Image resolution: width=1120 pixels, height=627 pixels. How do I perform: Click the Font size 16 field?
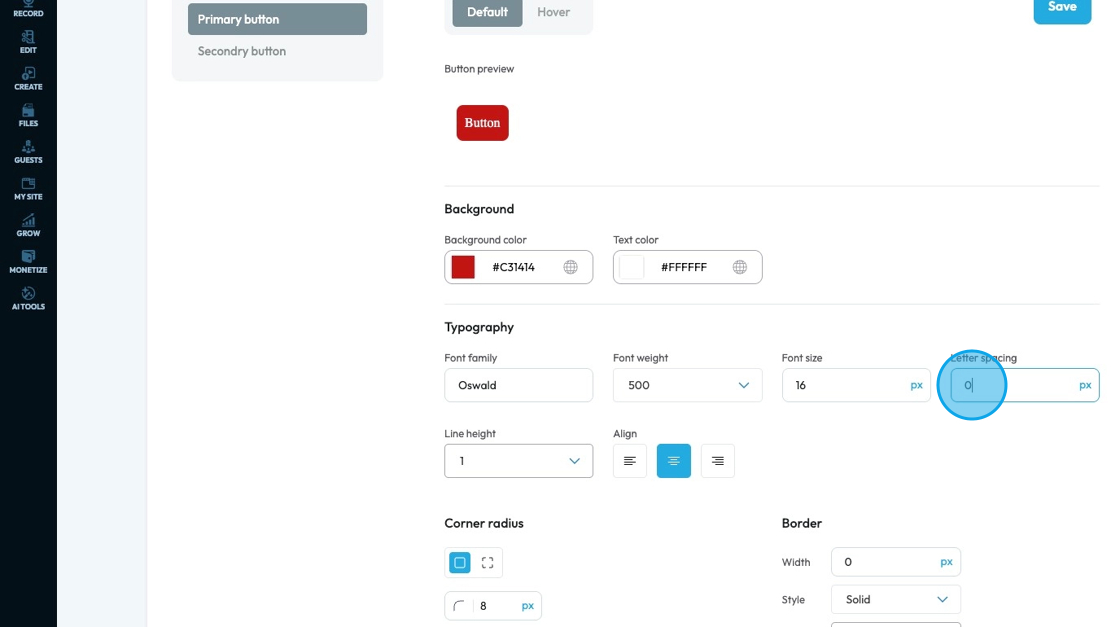coord(856,385)
